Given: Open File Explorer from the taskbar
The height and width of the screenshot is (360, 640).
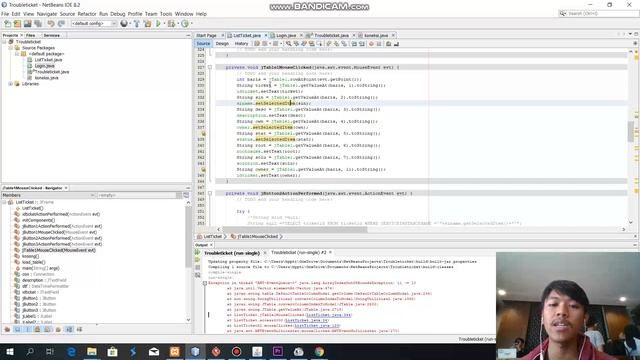Looking at the screenshot, I should [x=92, y=351].
